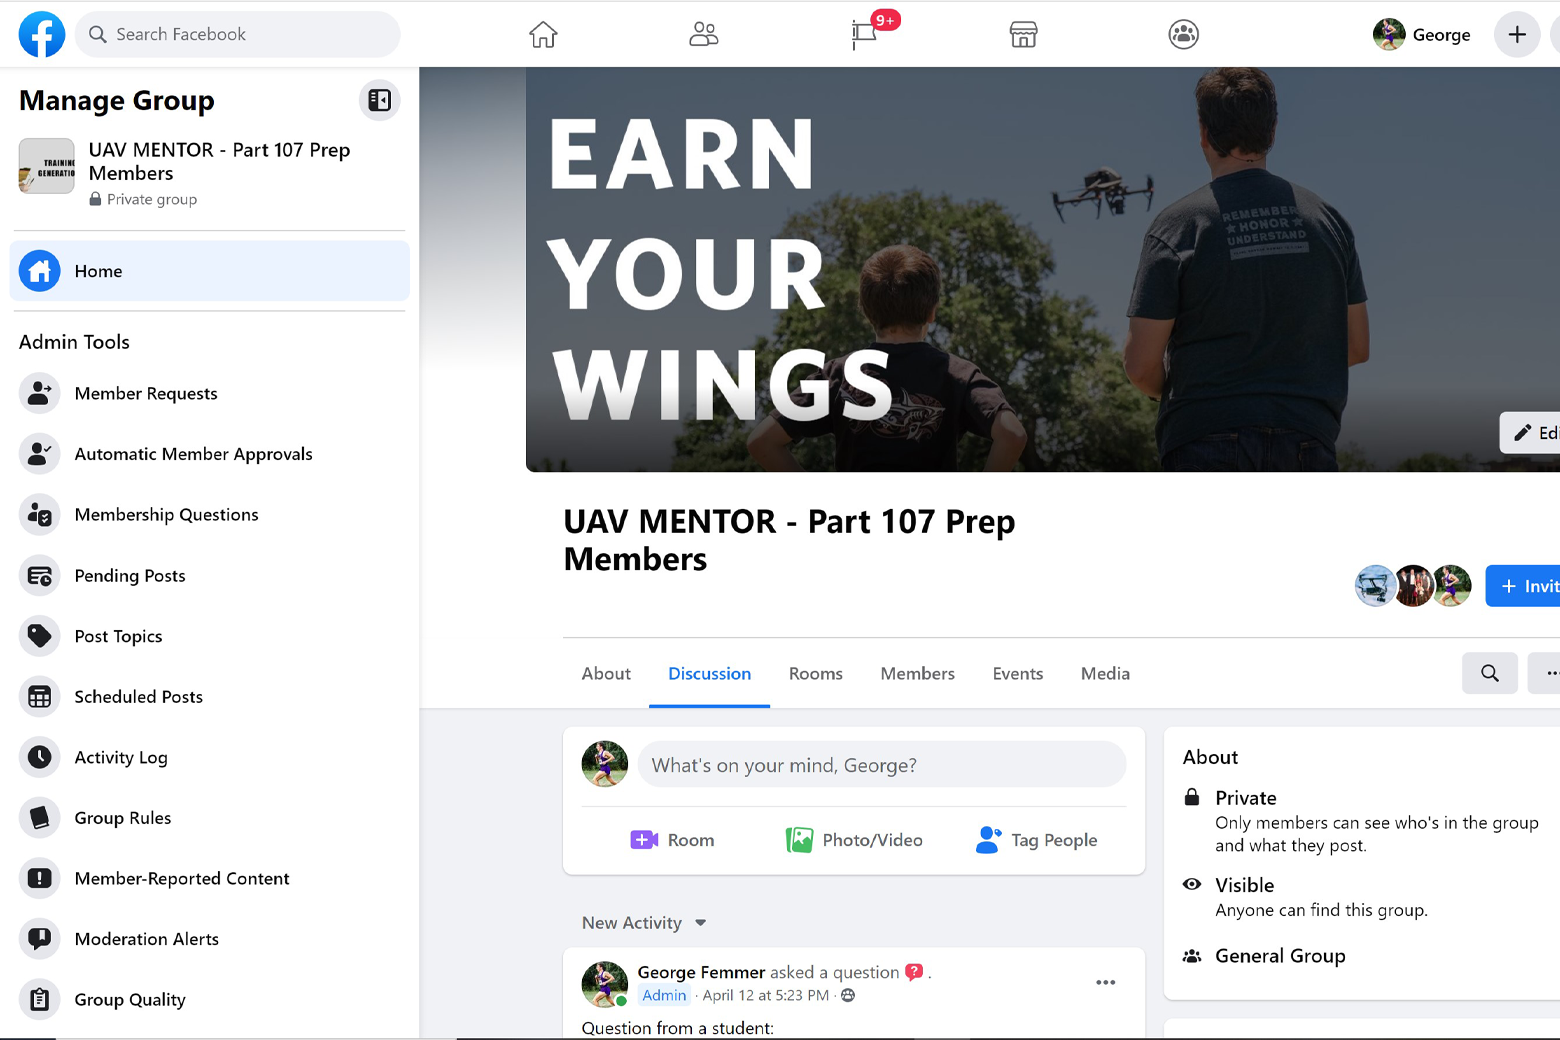Open the group more options ellipsis

[x=1546, y=673]
